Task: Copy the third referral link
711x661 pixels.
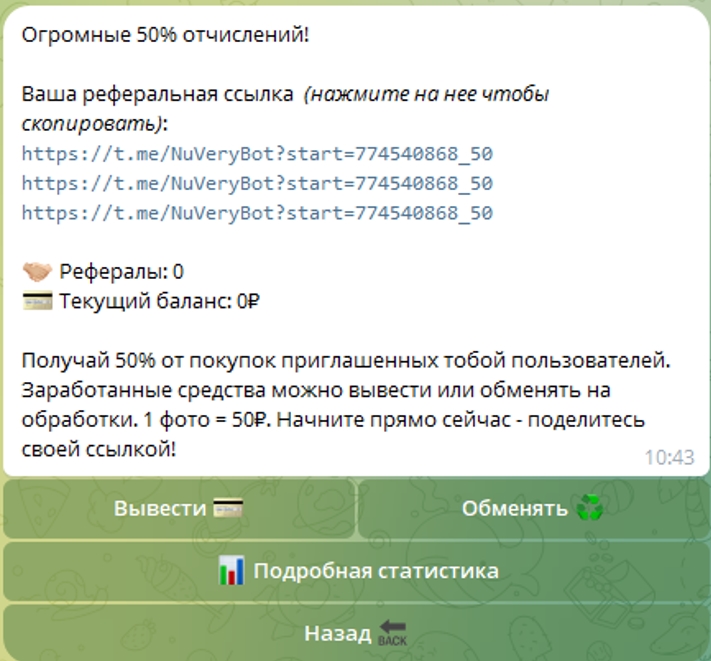Action: click(x=257, y=213)
